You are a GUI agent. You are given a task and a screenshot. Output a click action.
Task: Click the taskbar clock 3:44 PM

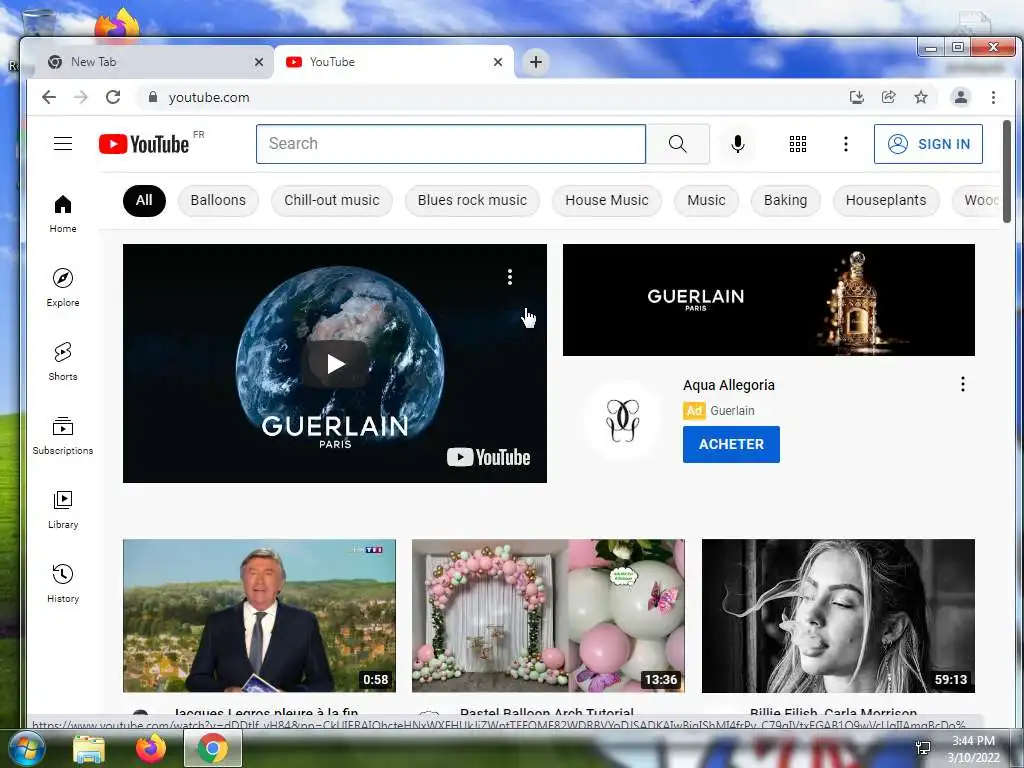tap(973, 741)
